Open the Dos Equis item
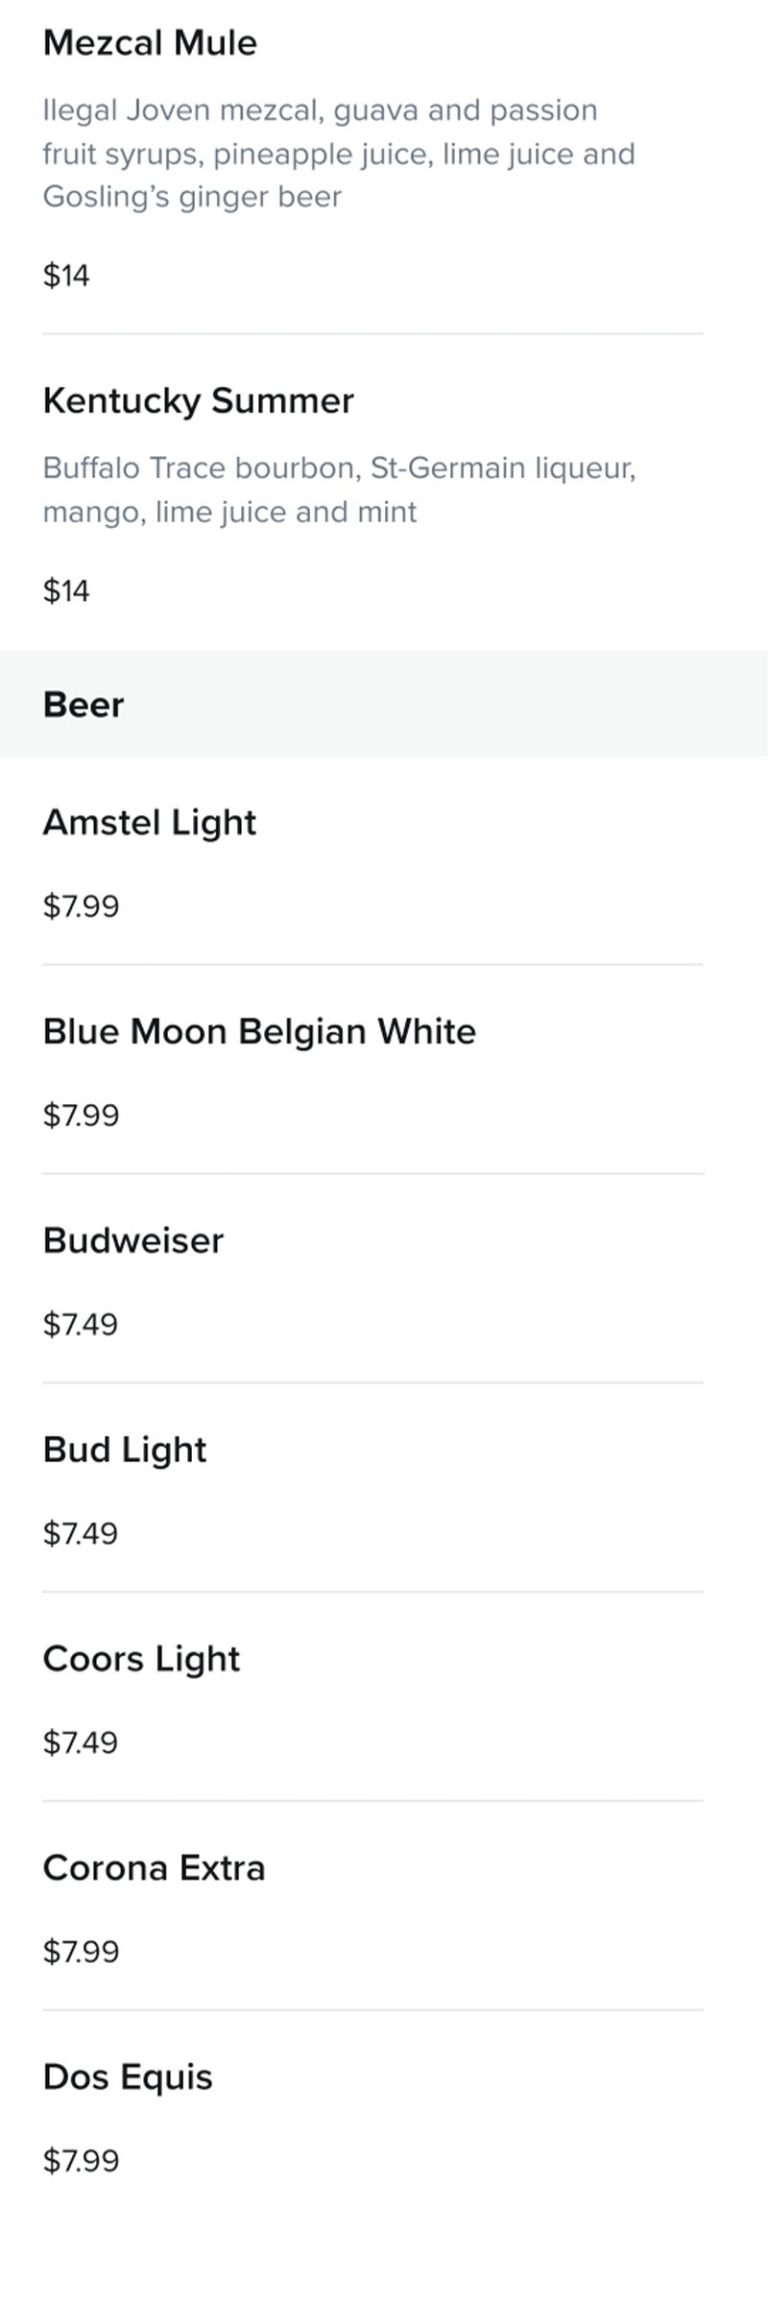The height and width of the screenshot is (2304, 768). click(x=128, y=2077)
